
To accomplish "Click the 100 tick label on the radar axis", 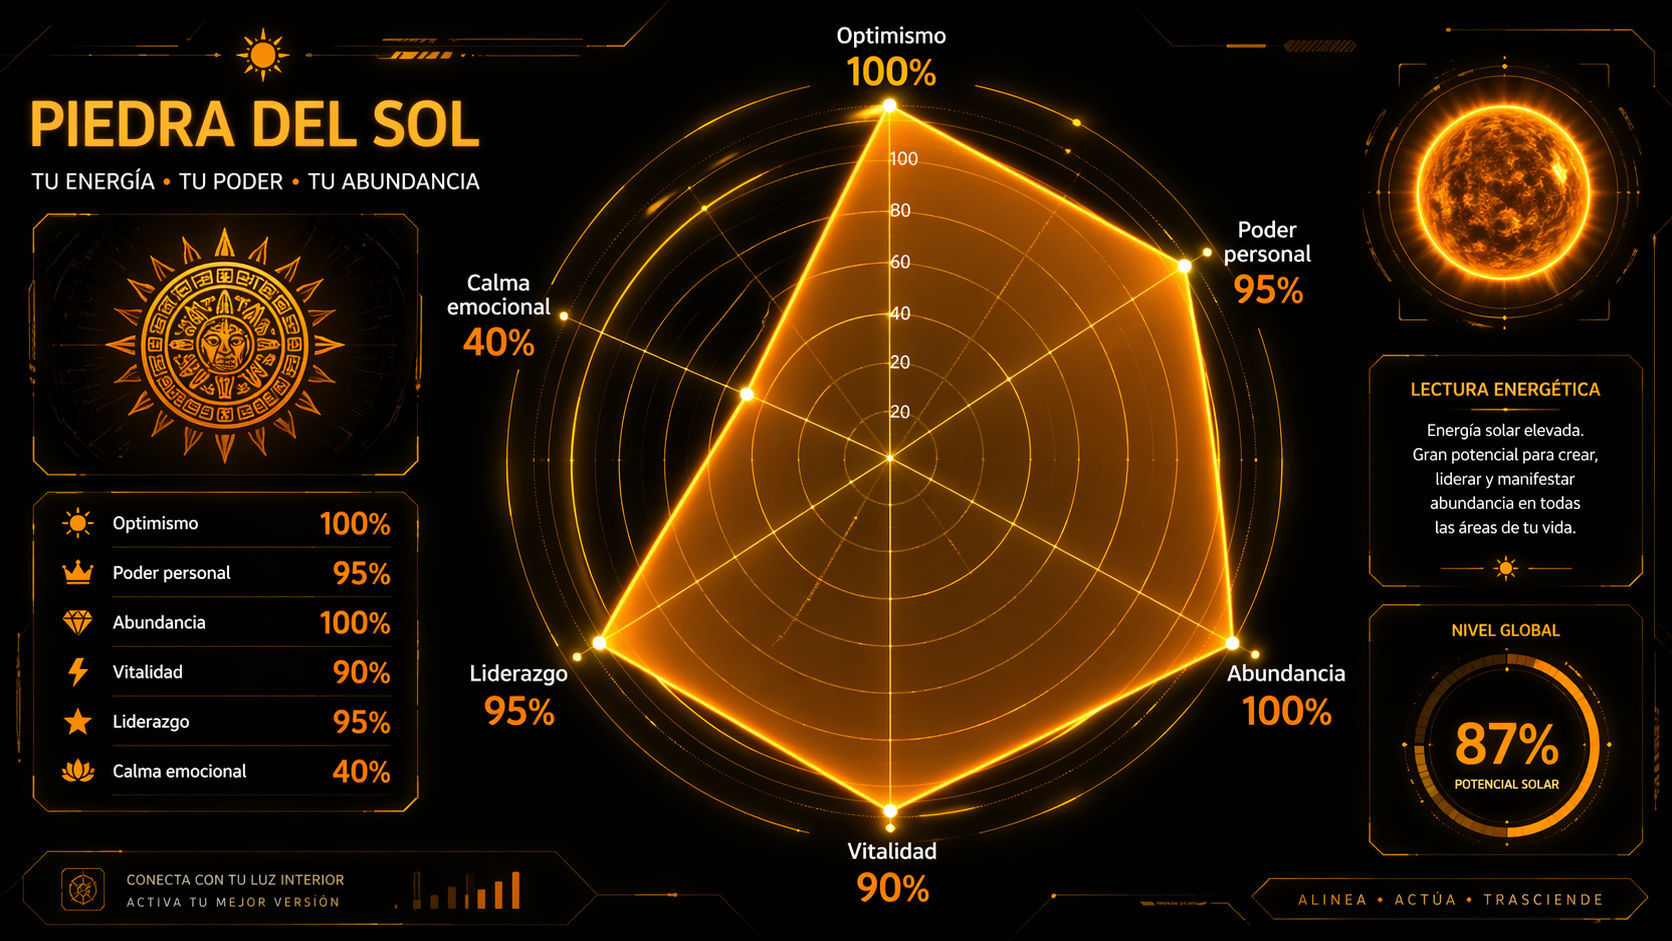I will (x=904, y=159).
